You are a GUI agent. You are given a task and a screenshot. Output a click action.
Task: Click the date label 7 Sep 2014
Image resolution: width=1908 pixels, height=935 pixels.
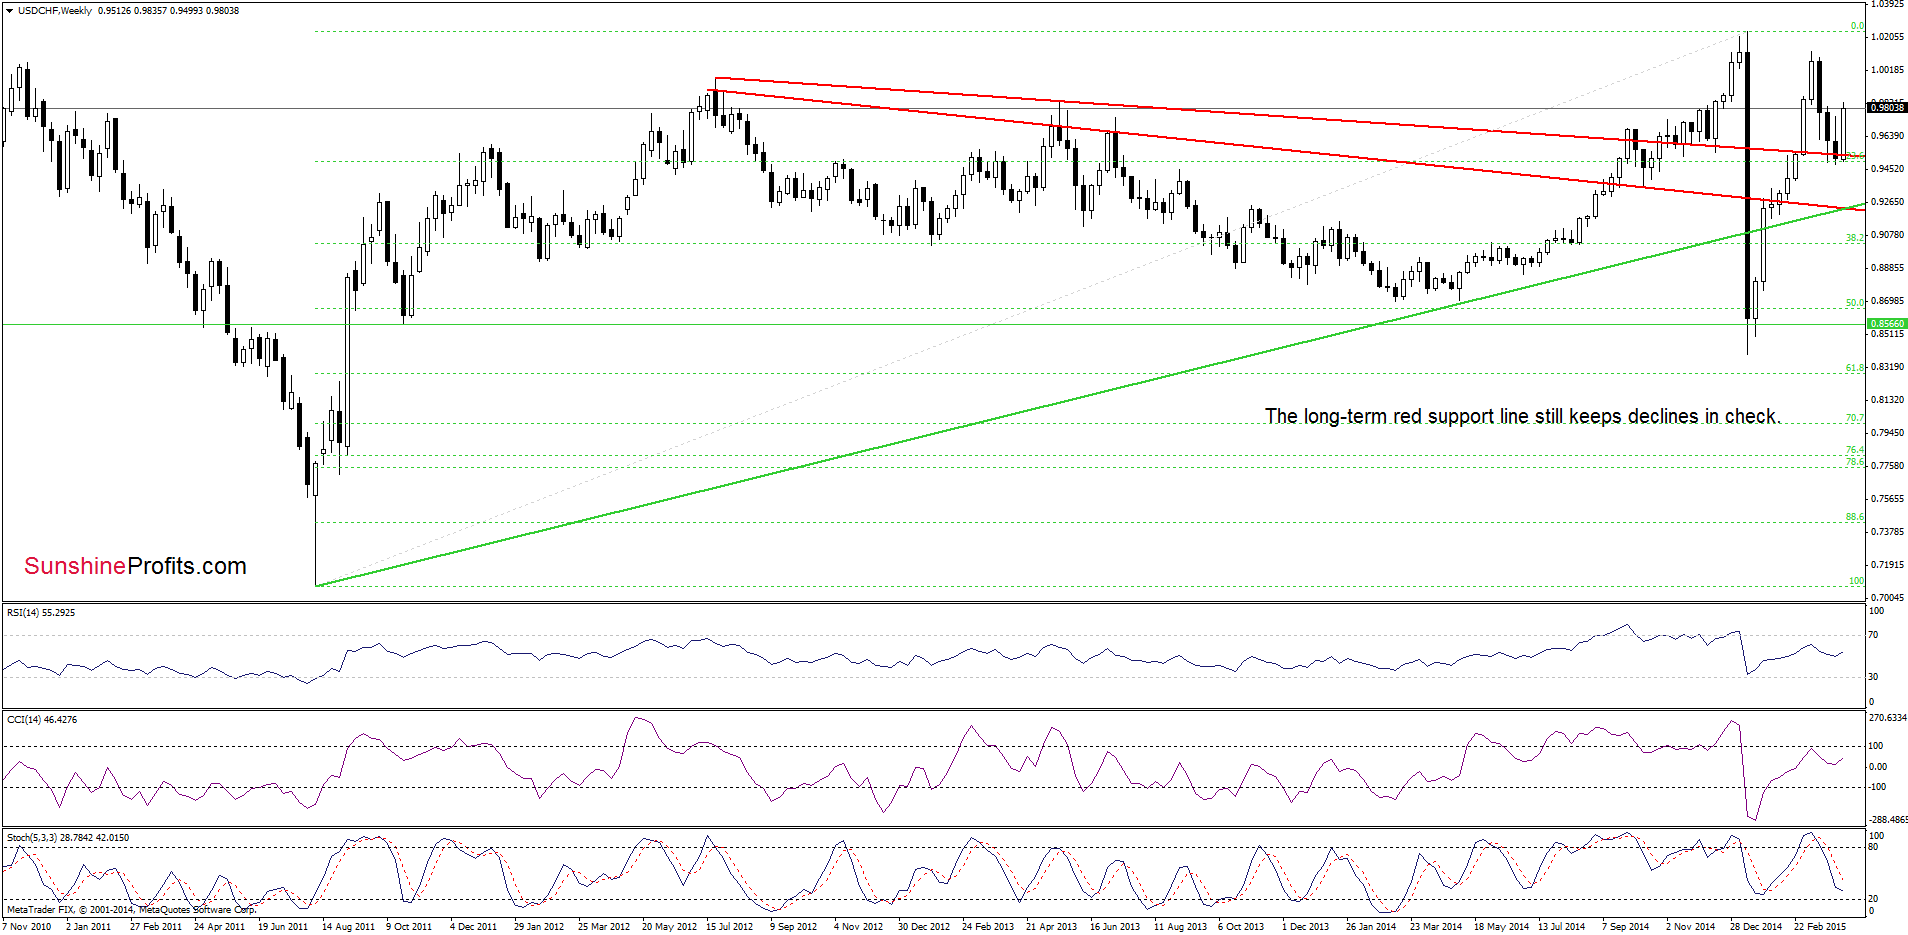[x=1626, y=927]
